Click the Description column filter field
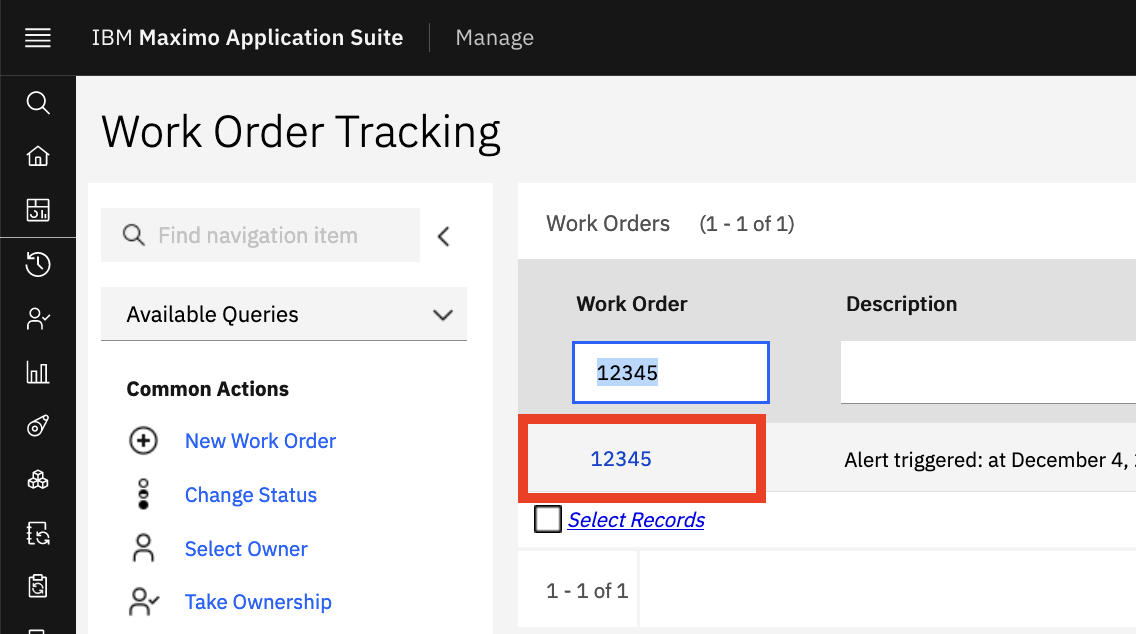1136x634 pixels. pyautogui.click(x=988, y=372)
